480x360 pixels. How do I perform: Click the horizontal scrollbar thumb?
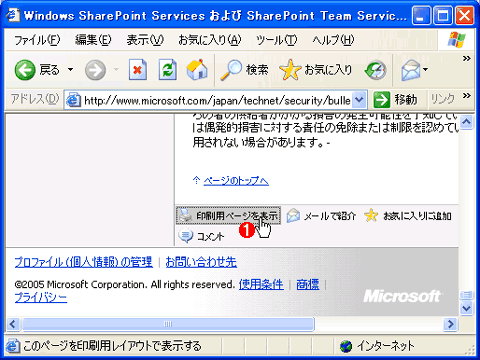(168, 324)
